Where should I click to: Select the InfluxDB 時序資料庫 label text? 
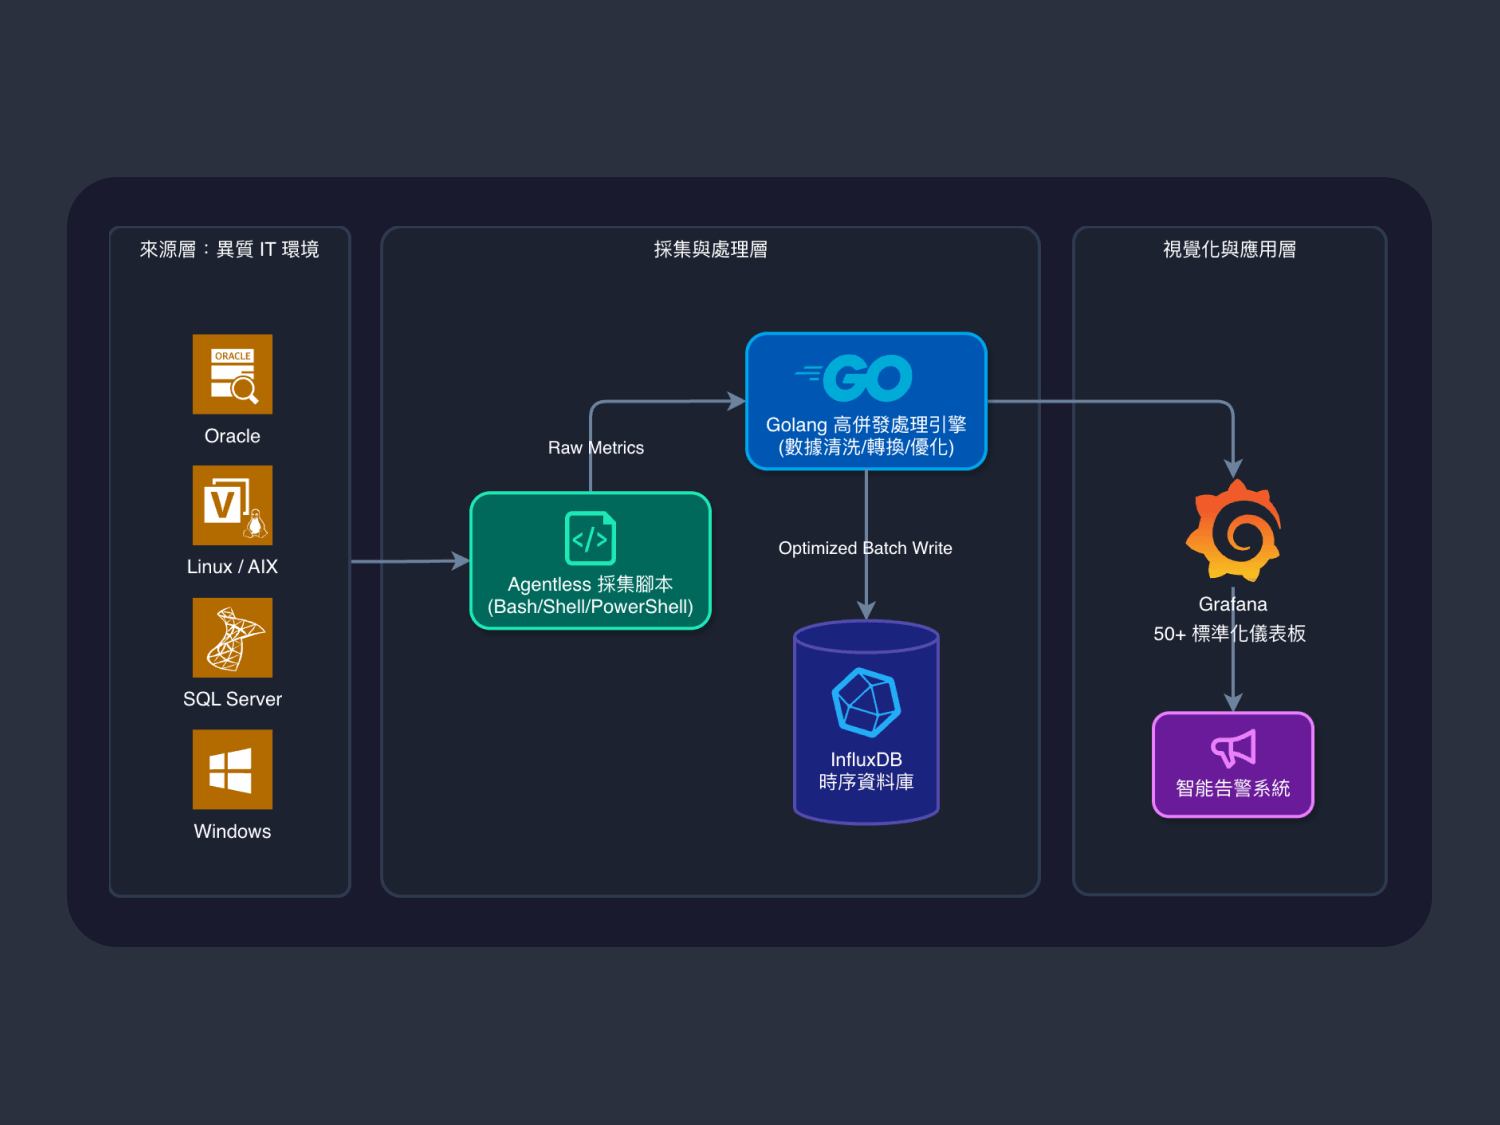(866, 771)
